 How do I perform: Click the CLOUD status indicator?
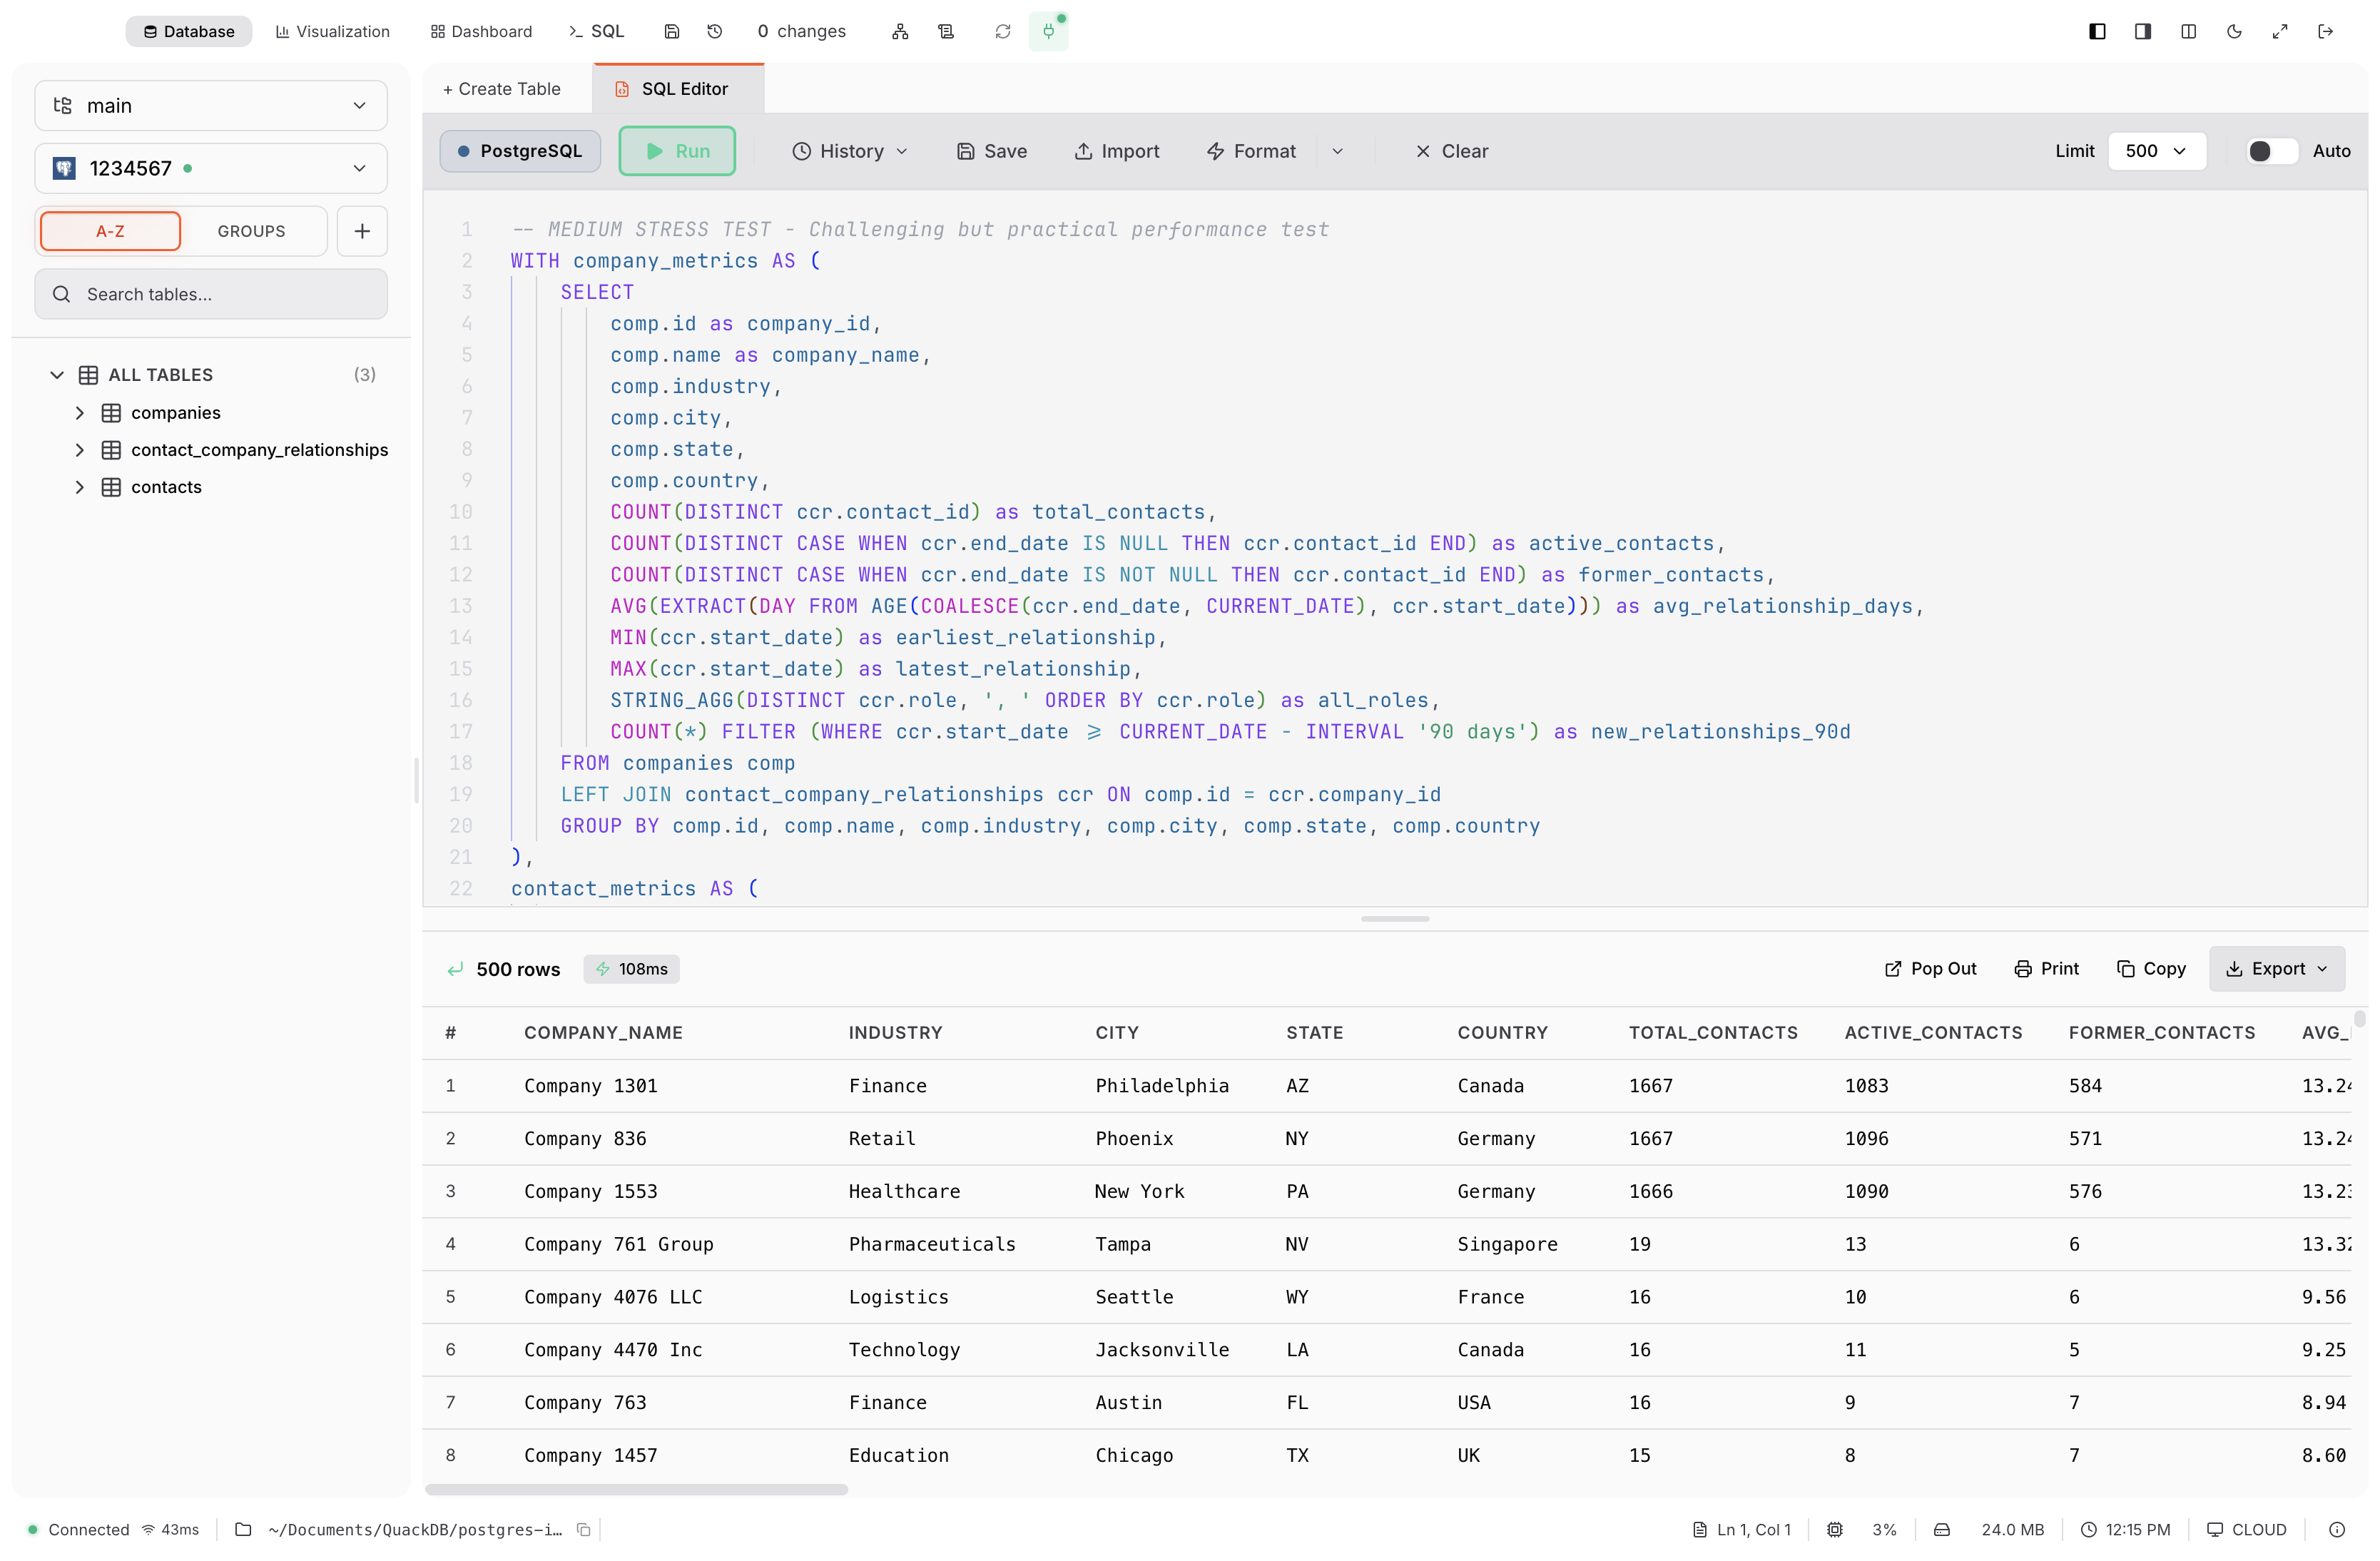[x=2246, y=1529]
